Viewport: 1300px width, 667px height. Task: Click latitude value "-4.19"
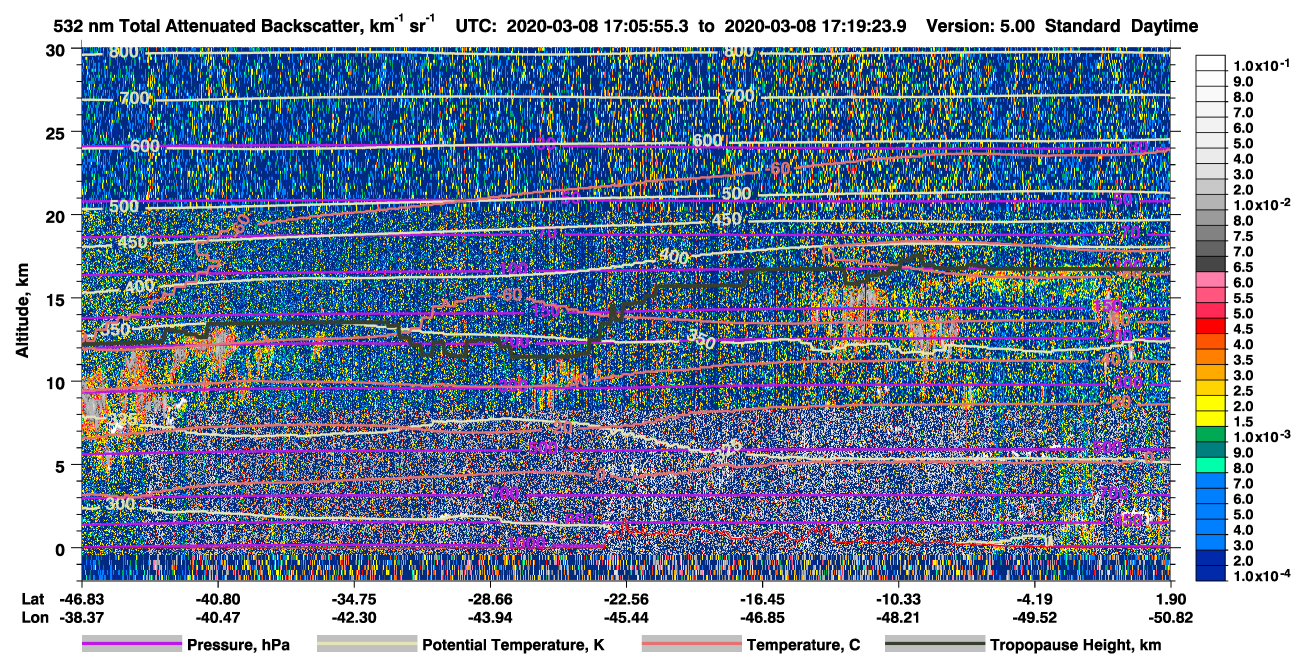click(x=1035, y=598)
